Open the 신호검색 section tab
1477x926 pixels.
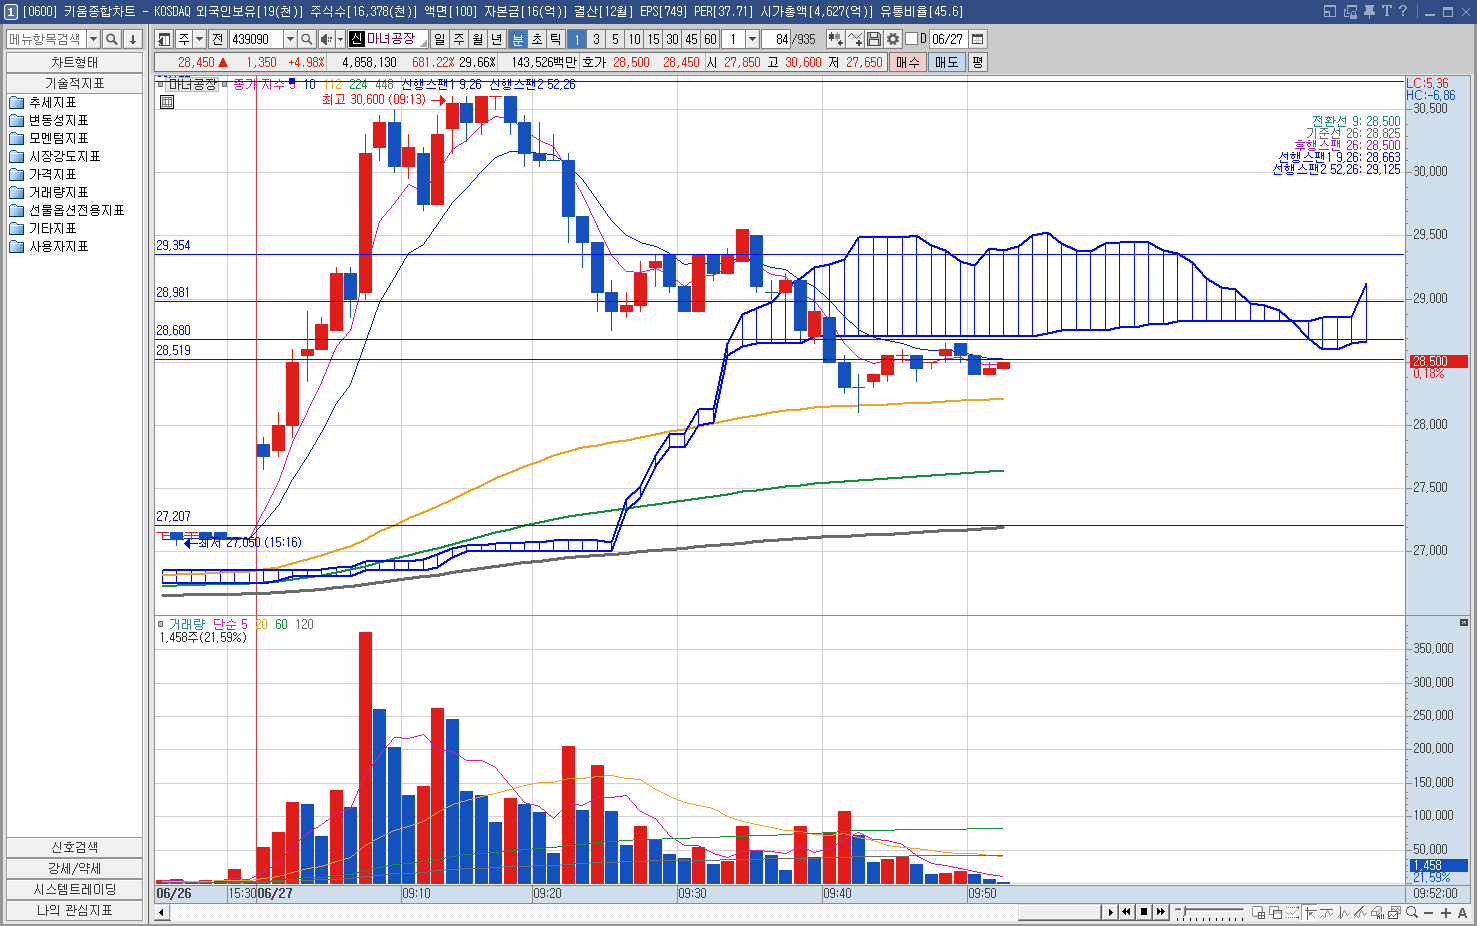click(x=75, y=847)
